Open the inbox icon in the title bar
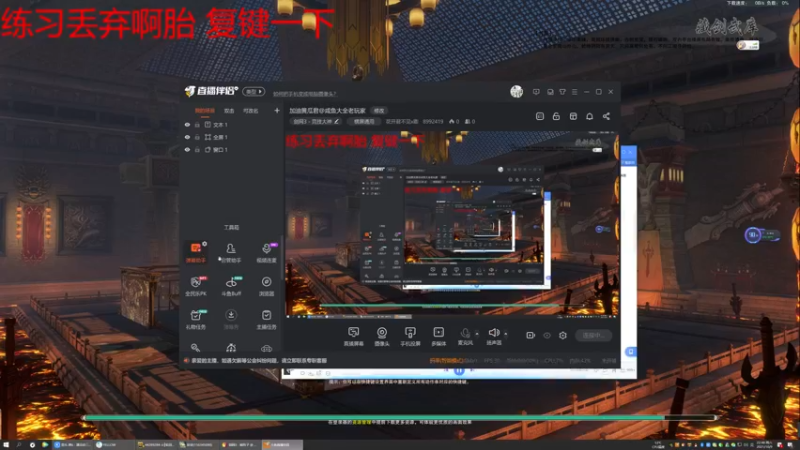Screen dimensions: 800x450 point(550,92)
